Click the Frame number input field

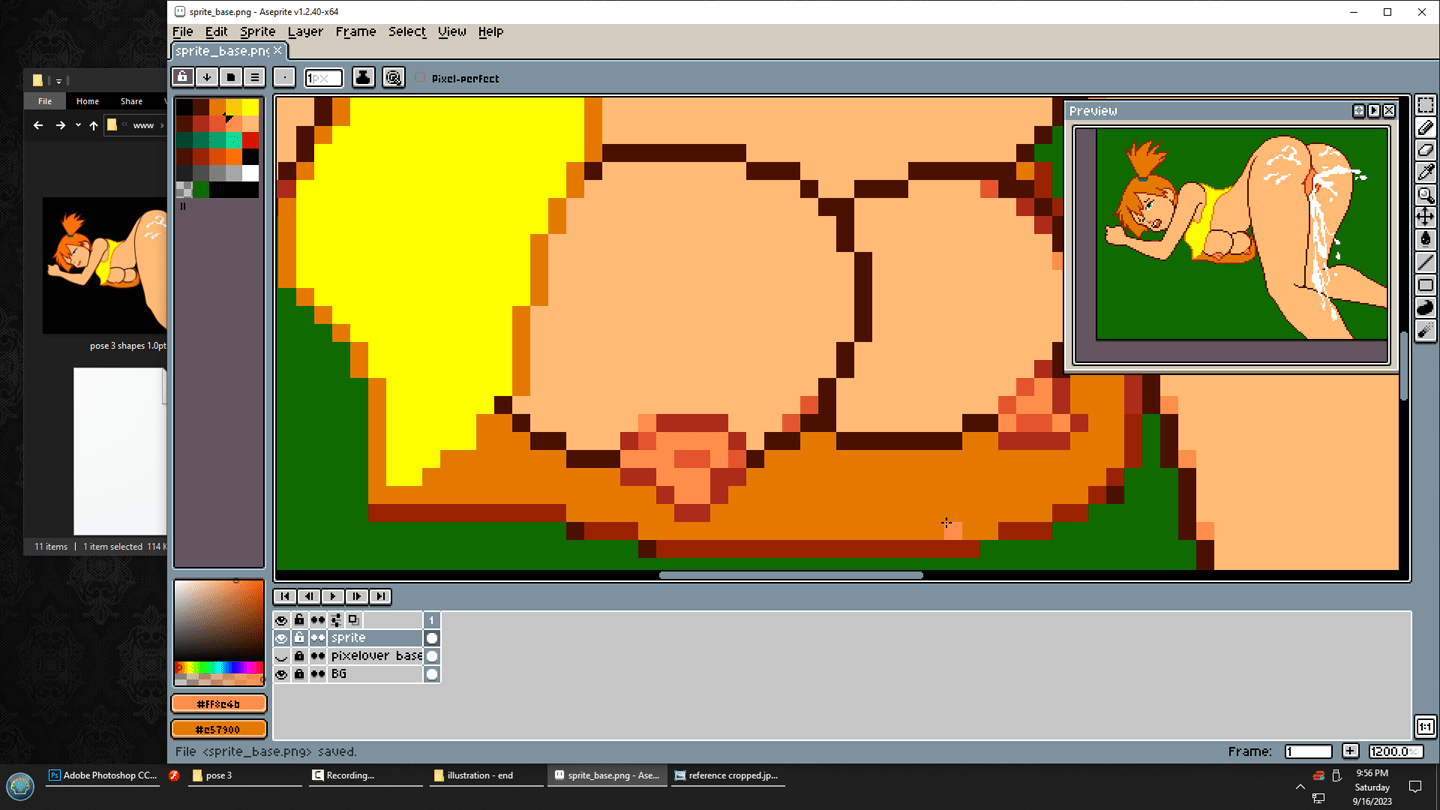point(1308,751)
